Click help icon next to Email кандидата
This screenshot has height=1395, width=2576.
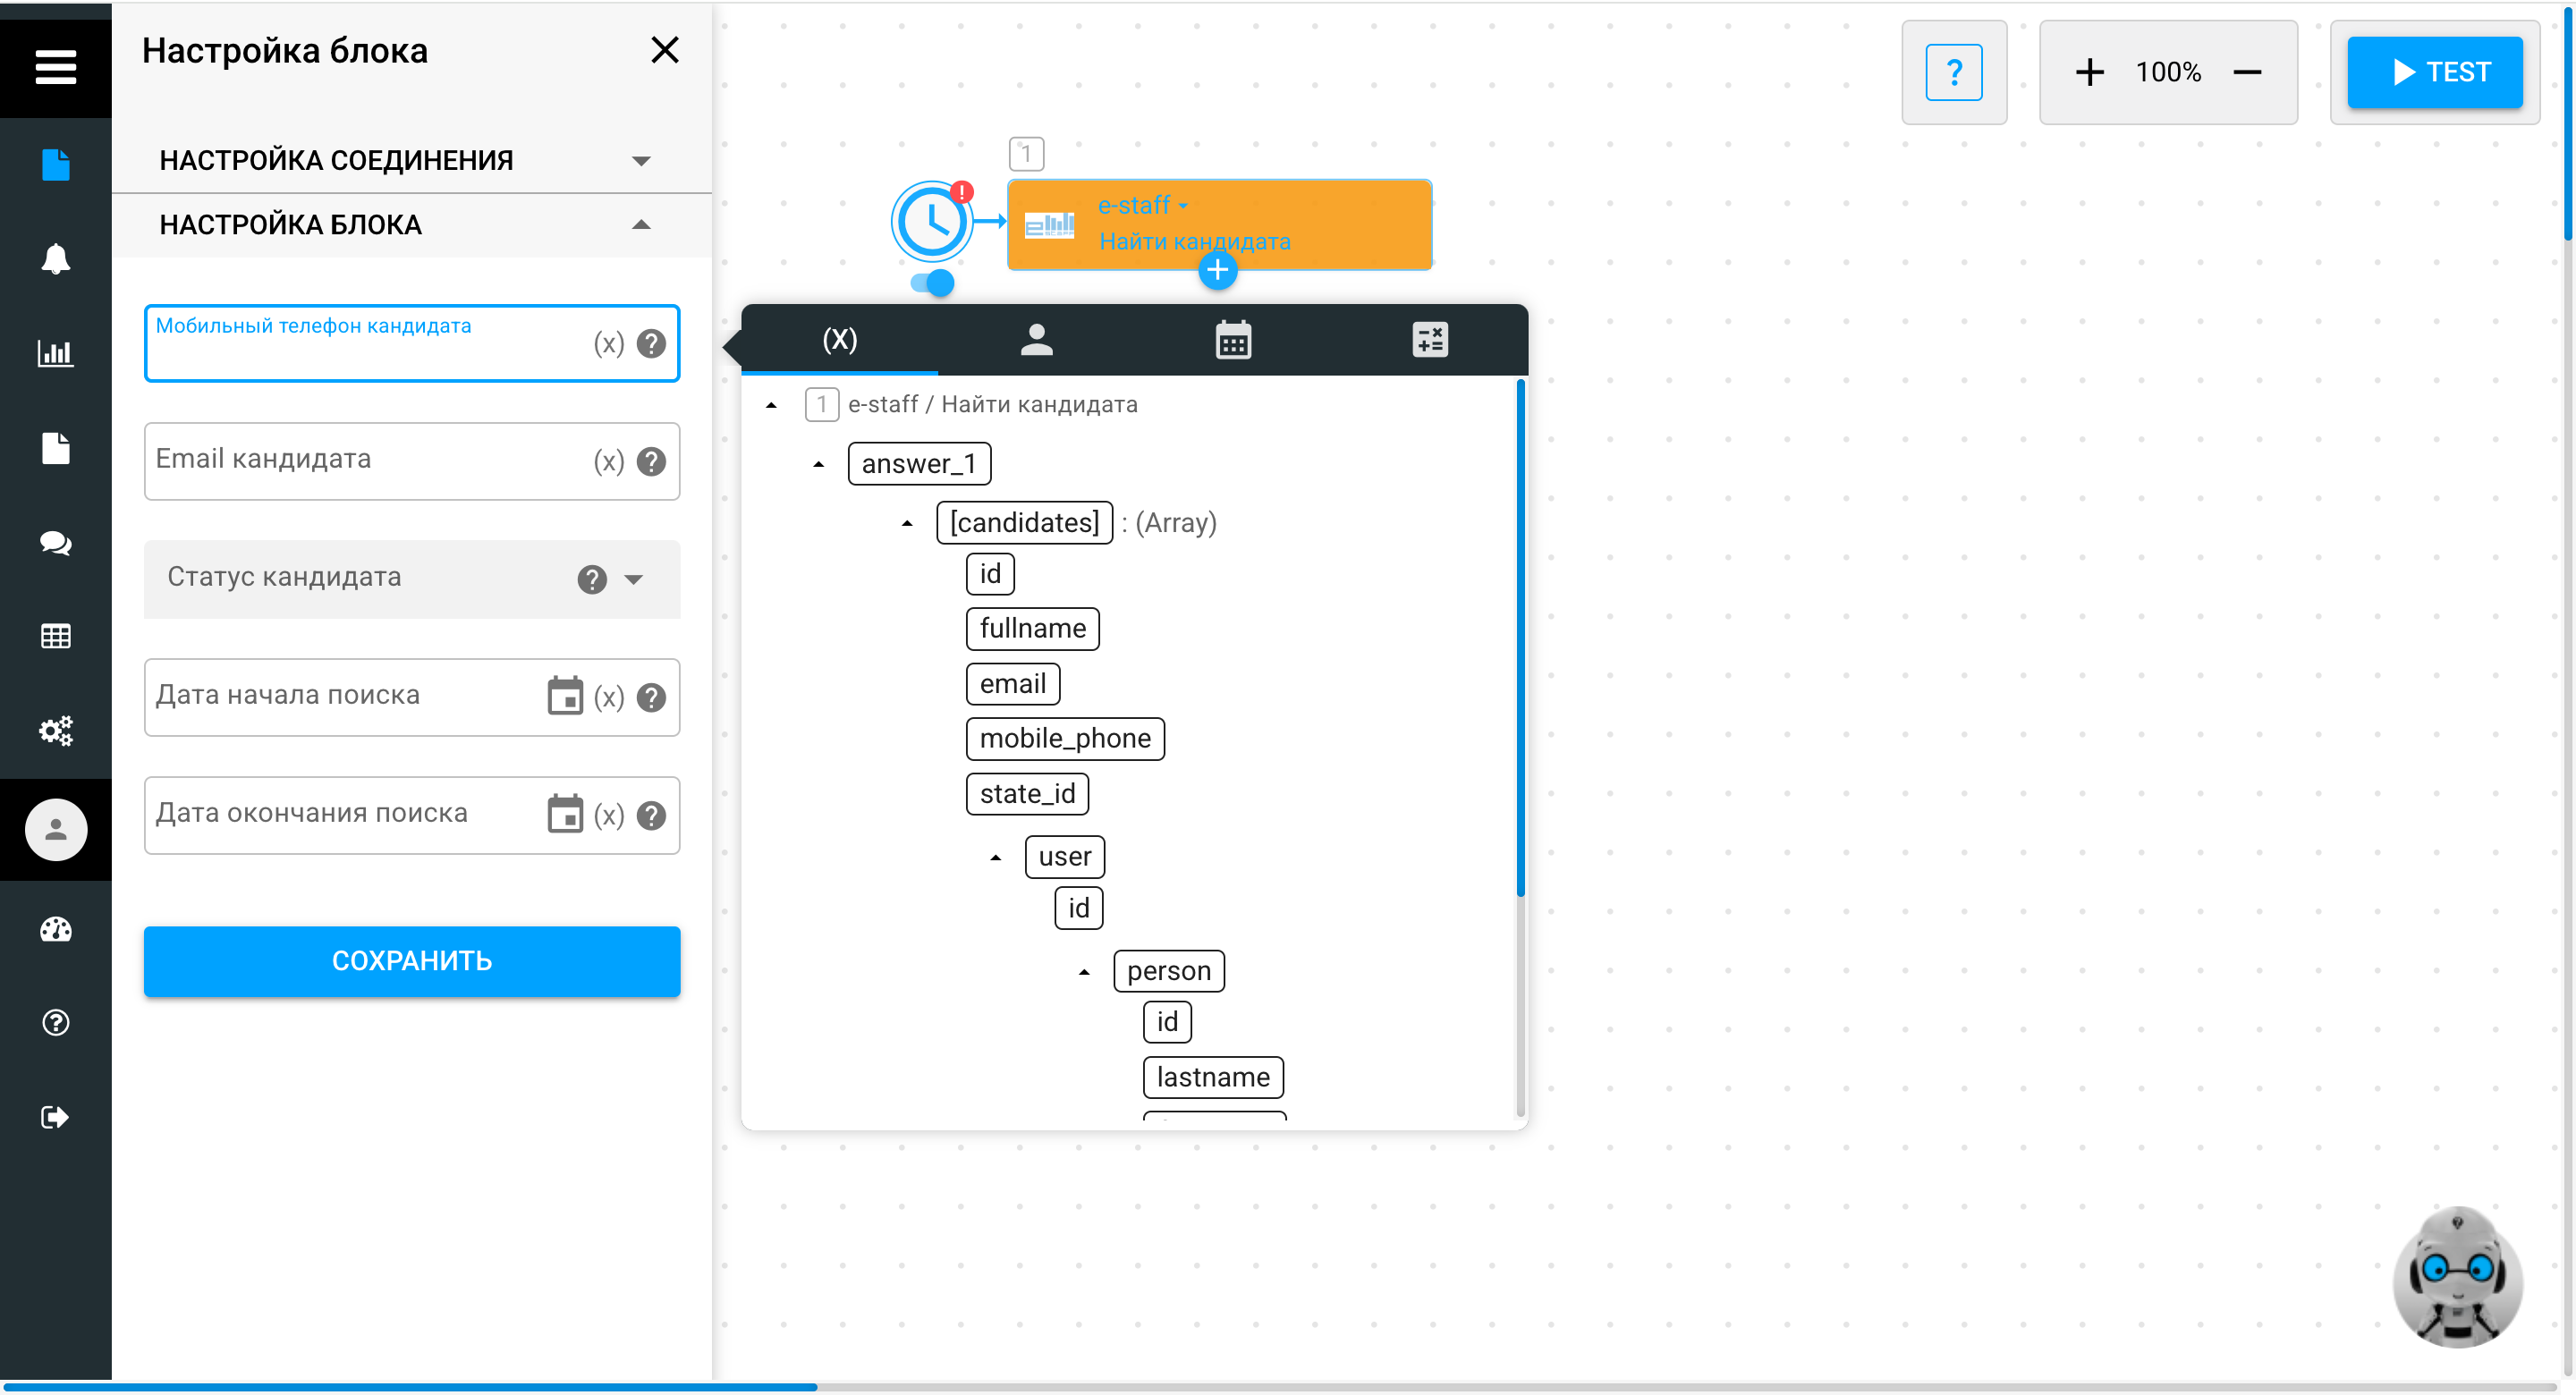[651, 461]
